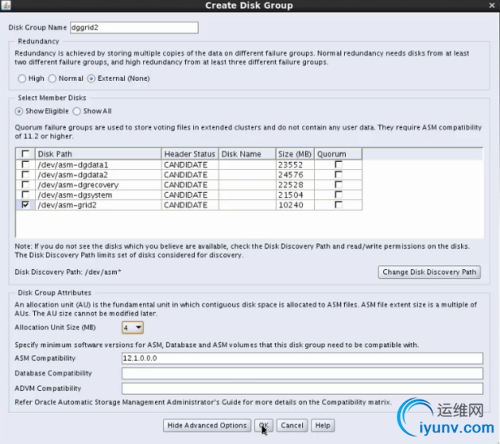This screenshot has height=444, width=500.
Task: Enable Quorum for the asm-grid2 row
Action: click(338, 205)
